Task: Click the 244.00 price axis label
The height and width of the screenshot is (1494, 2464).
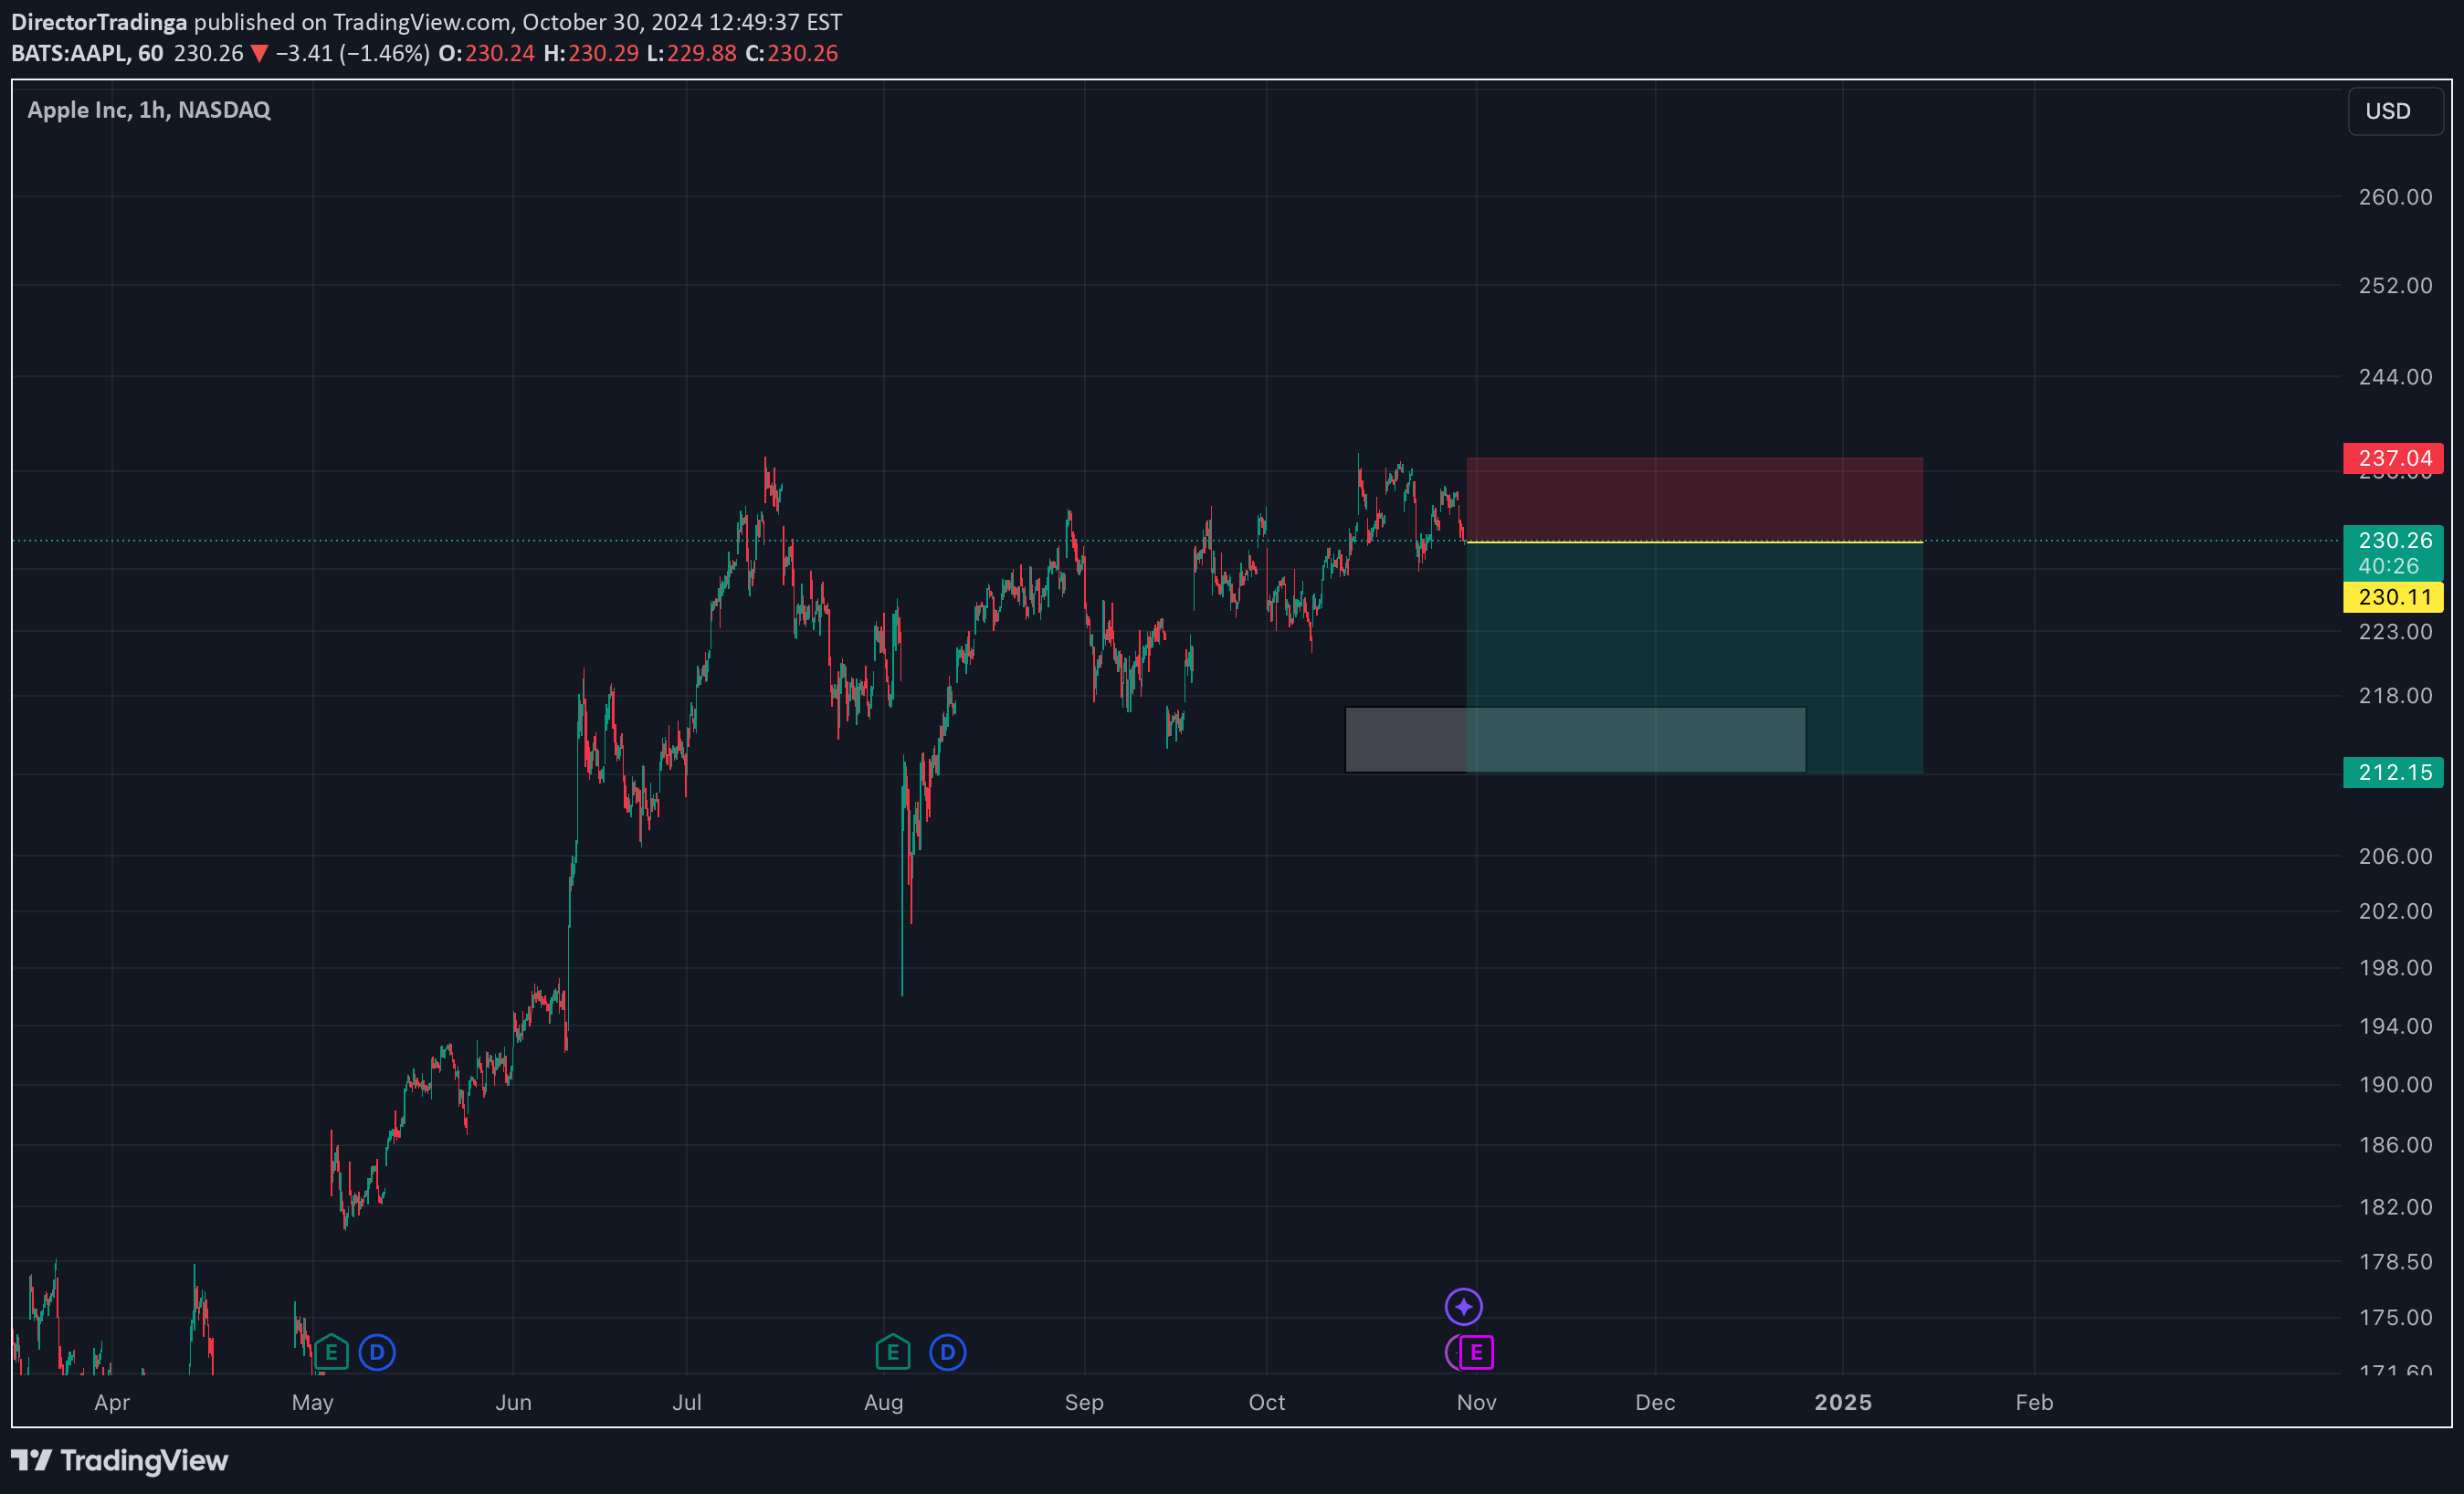Action: (2395, 377)
